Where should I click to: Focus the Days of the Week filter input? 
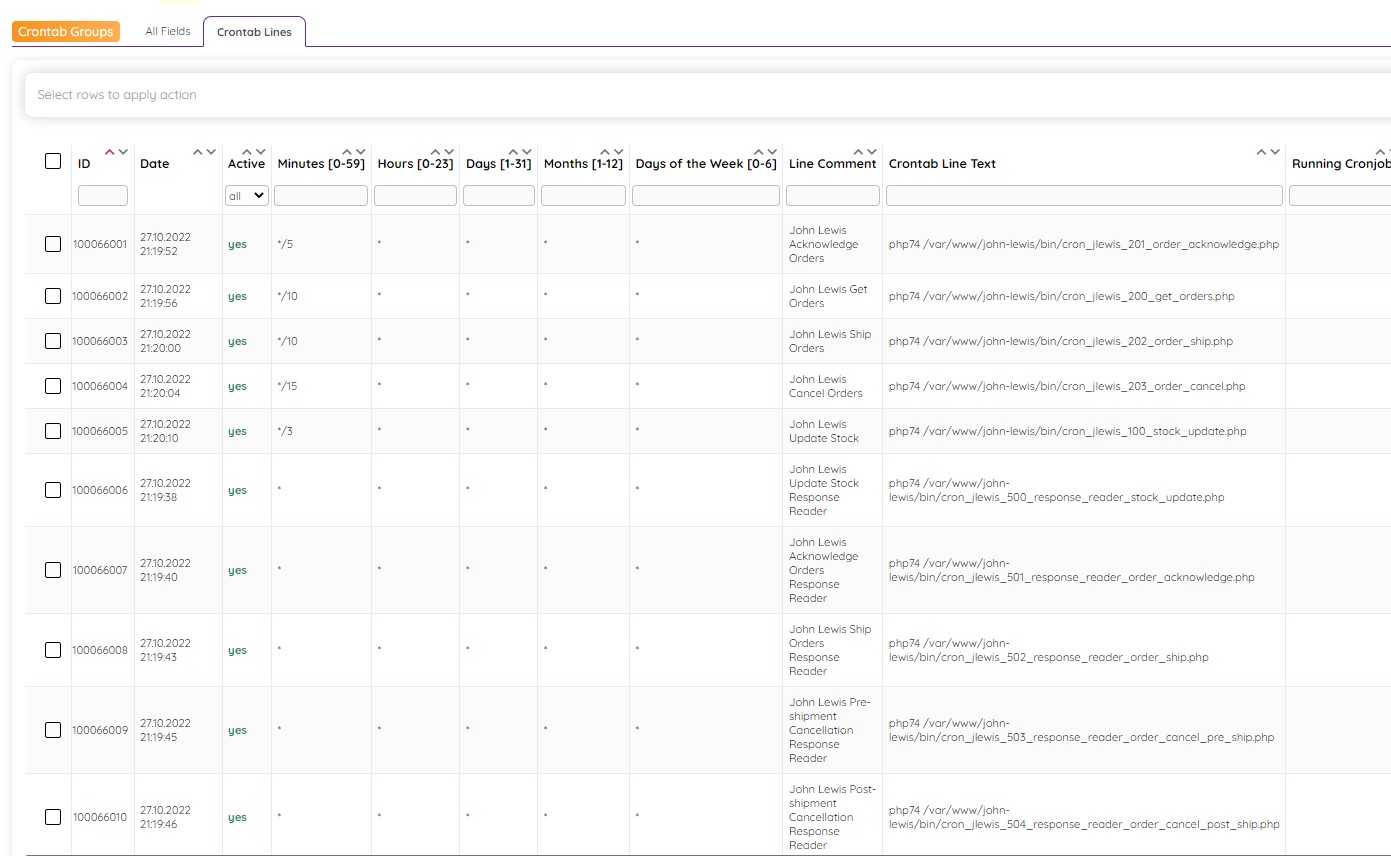click(706, 196)
